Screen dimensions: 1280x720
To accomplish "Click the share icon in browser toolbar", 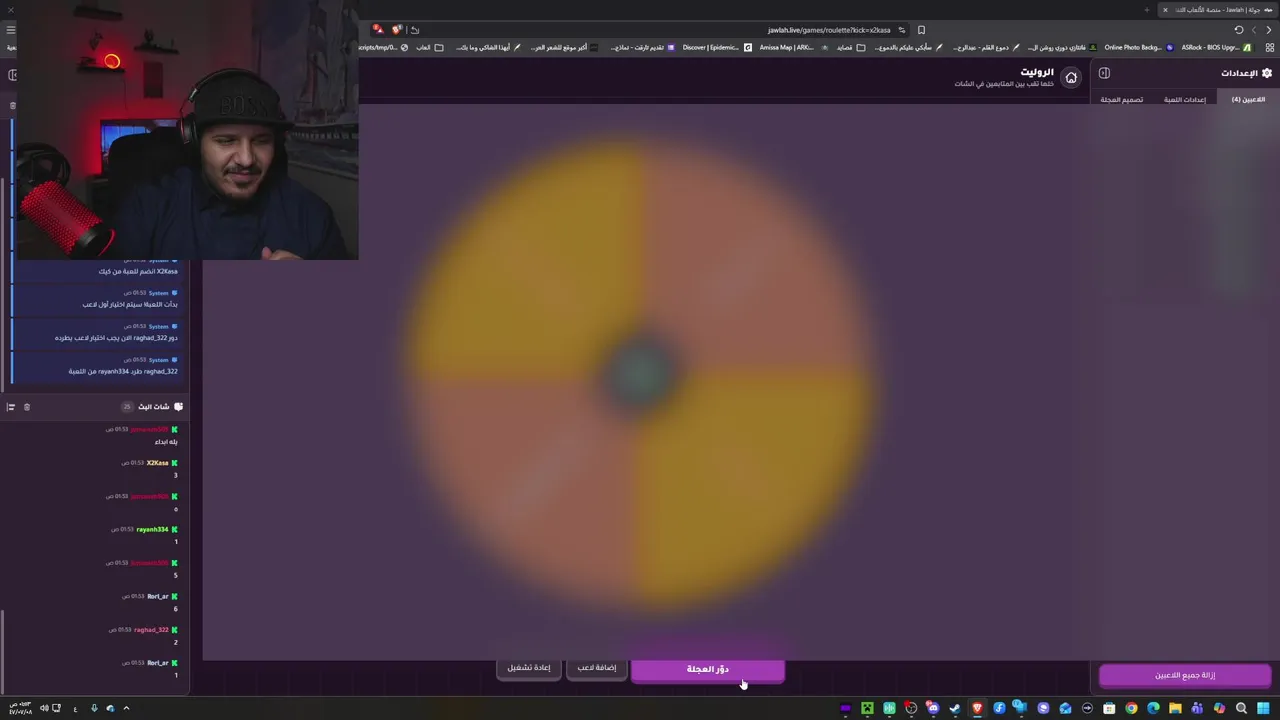I will 415,30.
